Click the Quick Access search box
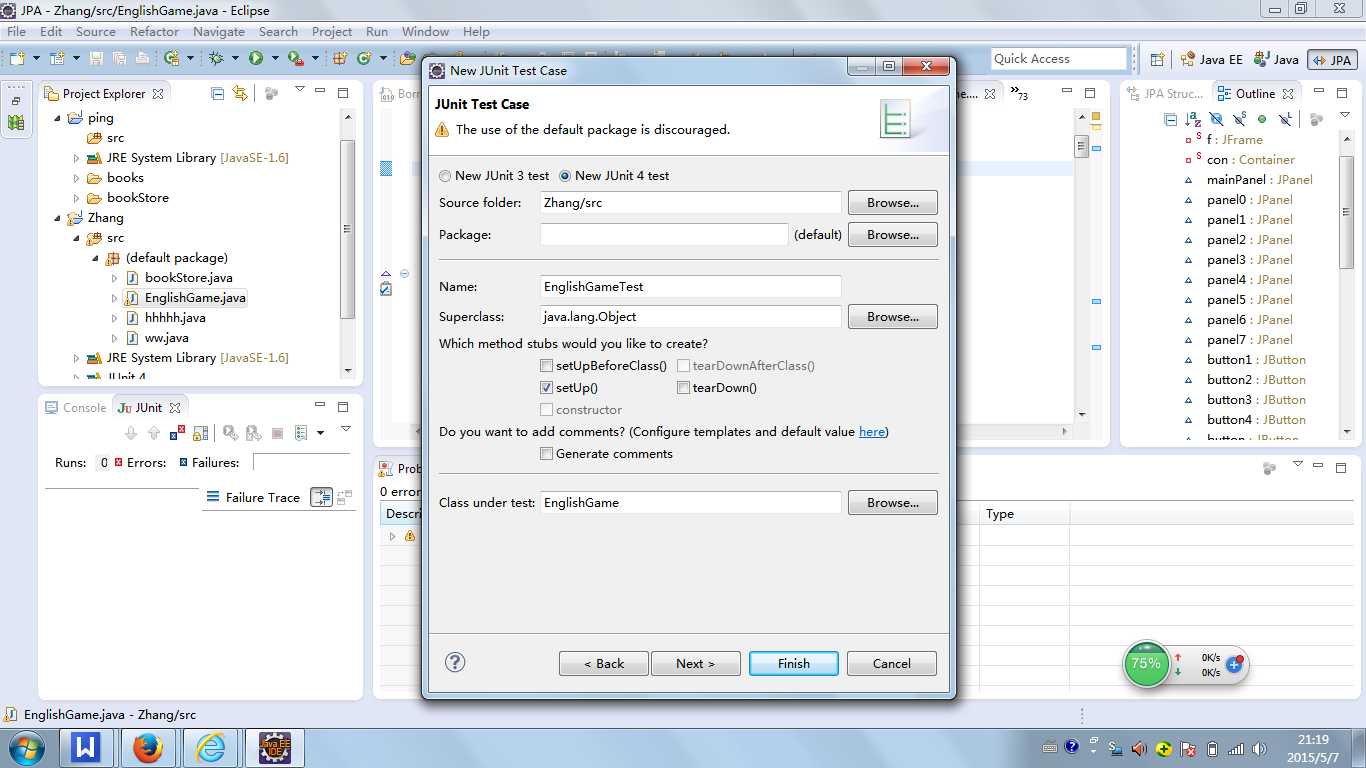 [x=1059, y=59]
